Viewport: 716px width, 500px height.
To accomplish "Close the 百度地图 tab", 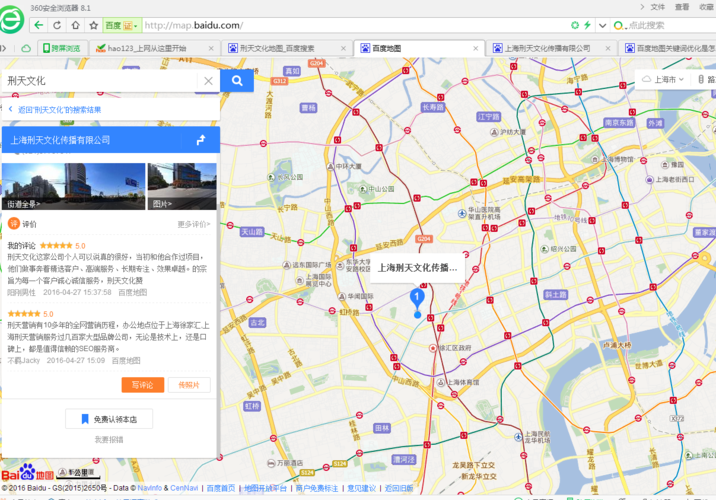I will point(475,48).
